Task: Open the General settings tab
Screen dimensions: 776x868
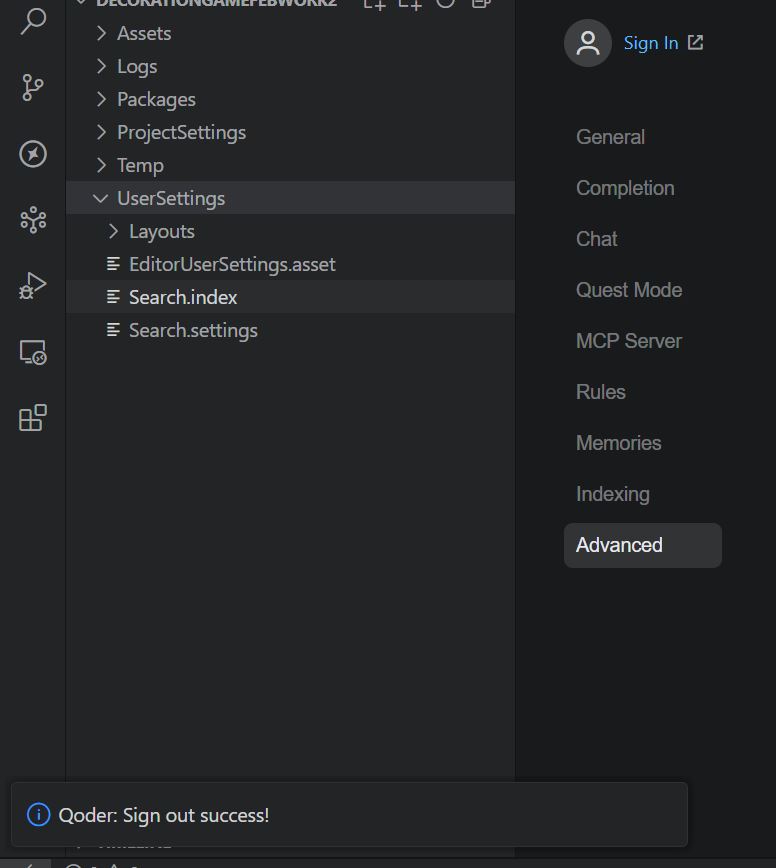Action: point(643,137)
